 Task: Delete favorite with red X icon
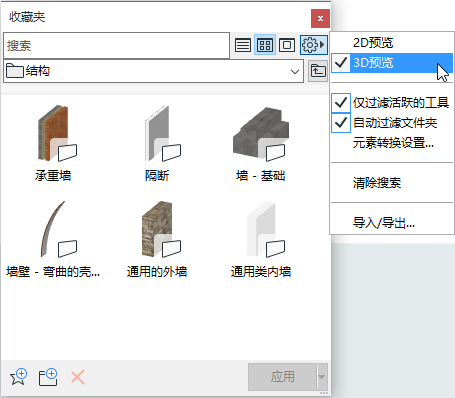(78, 377)
